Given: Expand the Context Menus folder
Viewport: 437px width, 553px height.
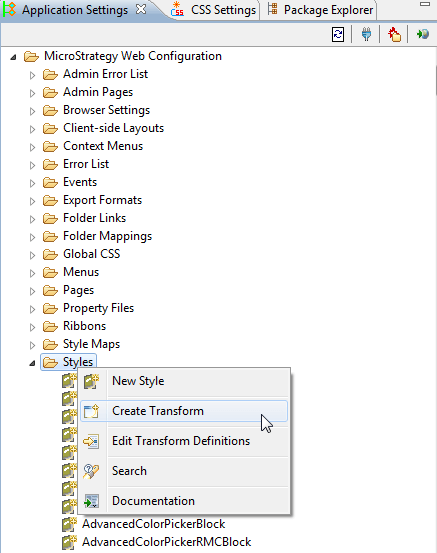Looking at the screenshot, I should [x=32, y=147].
